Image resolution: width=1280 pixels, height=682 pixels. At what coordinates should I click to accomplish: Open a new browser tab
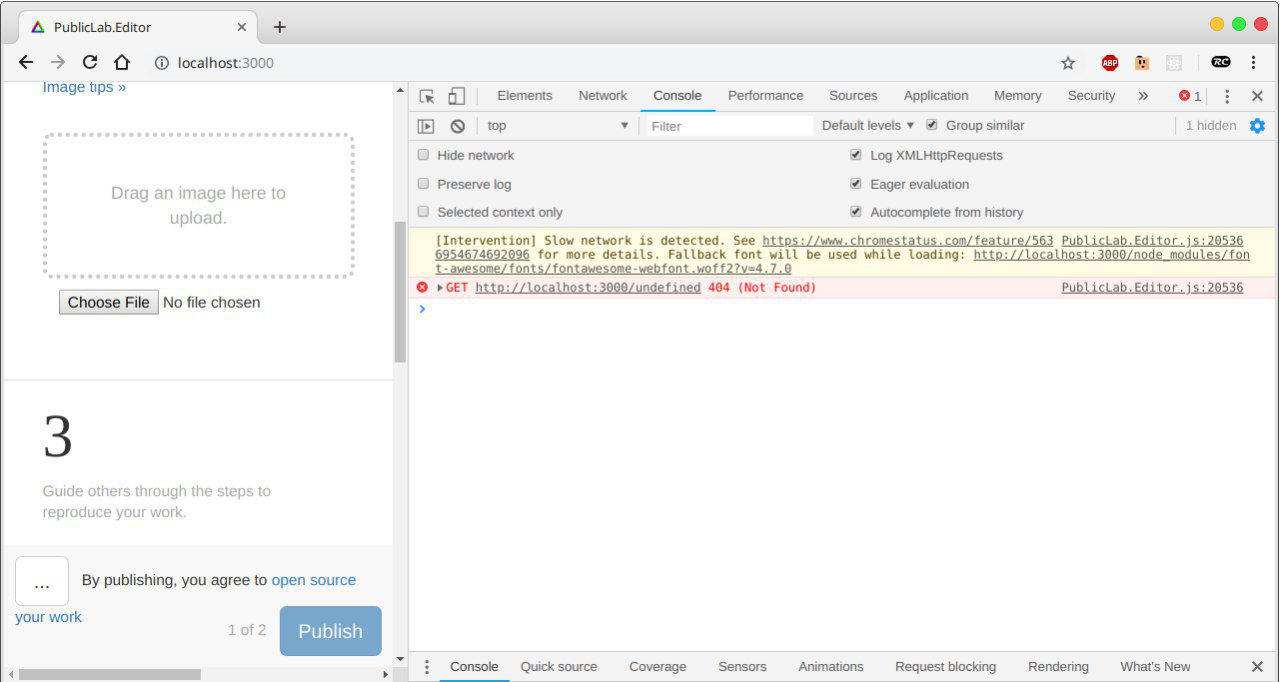tap(280, 27)
